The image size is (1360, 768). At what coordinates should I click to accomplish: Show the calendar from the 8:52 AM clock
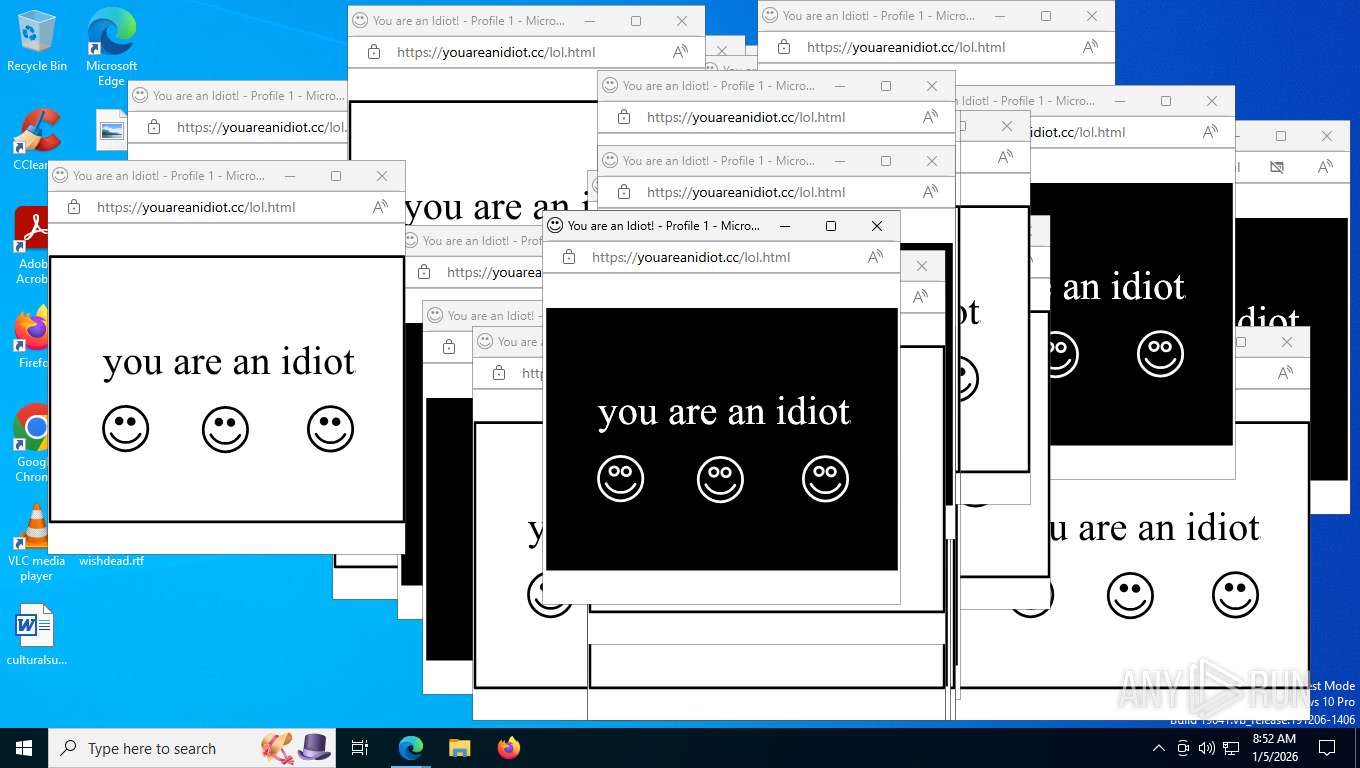point(1275,748)
